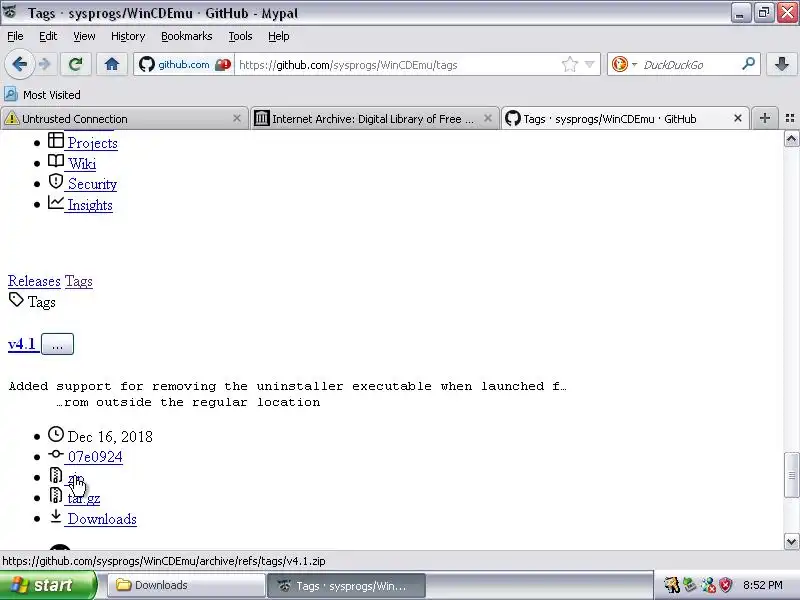Go to the Releases link
Screen dimensions: 800x600
click(34, 281)
